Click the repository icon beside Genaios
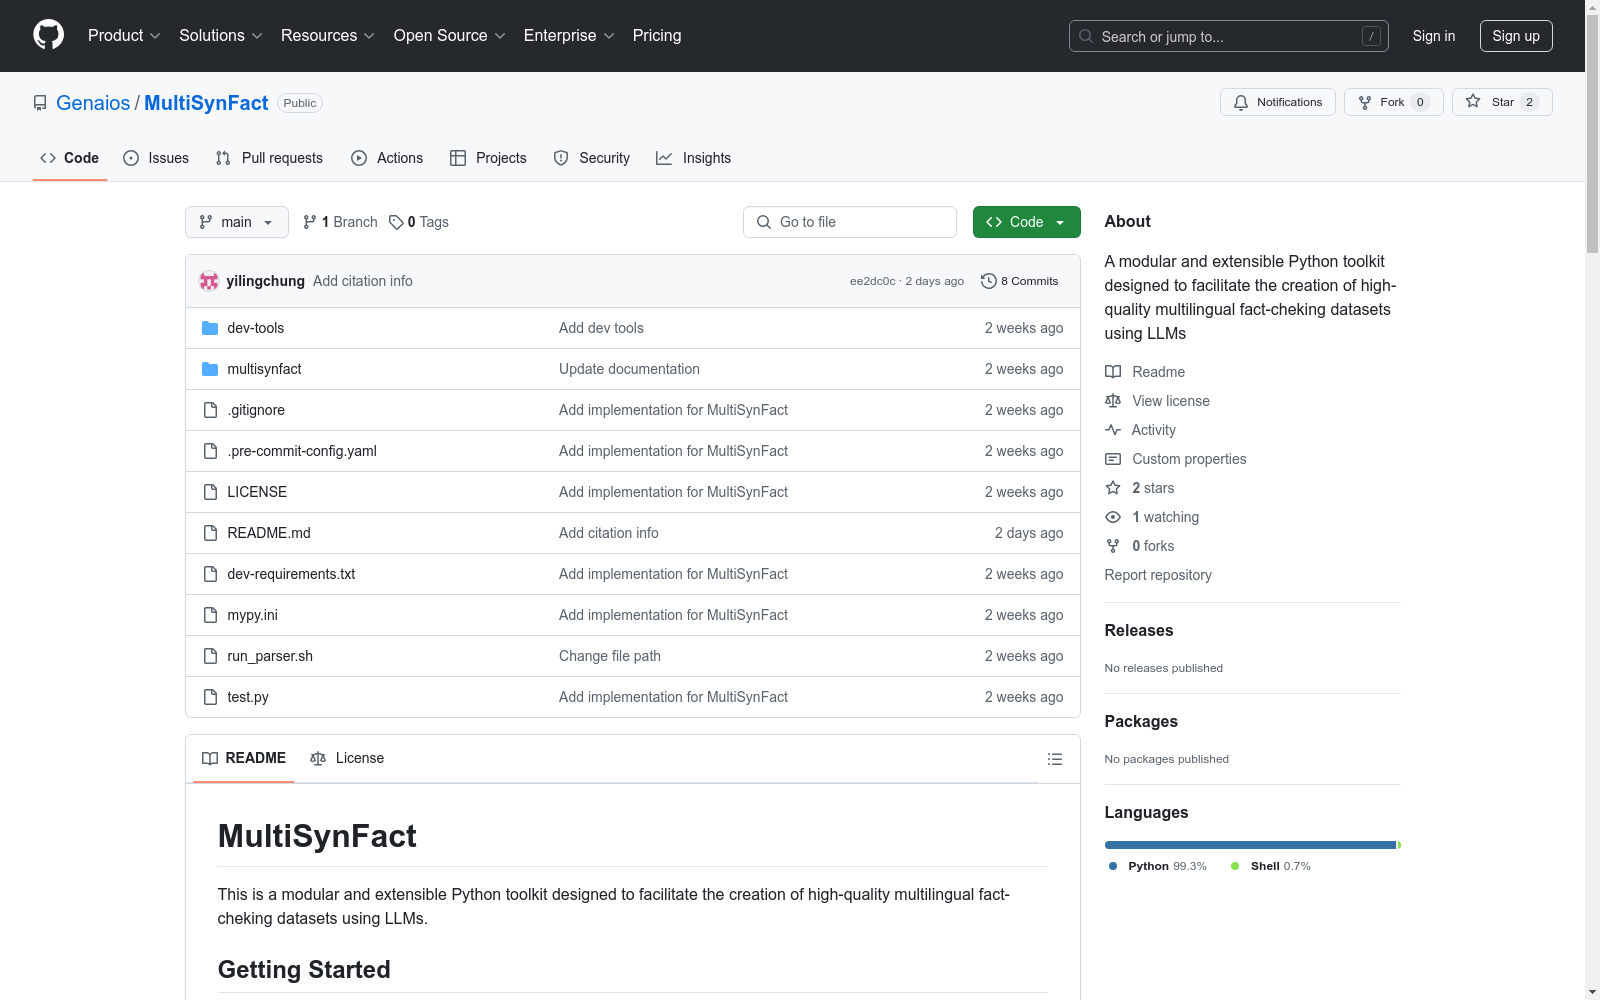Screen dimensions: 1600x1000 (x=40, y=103)
